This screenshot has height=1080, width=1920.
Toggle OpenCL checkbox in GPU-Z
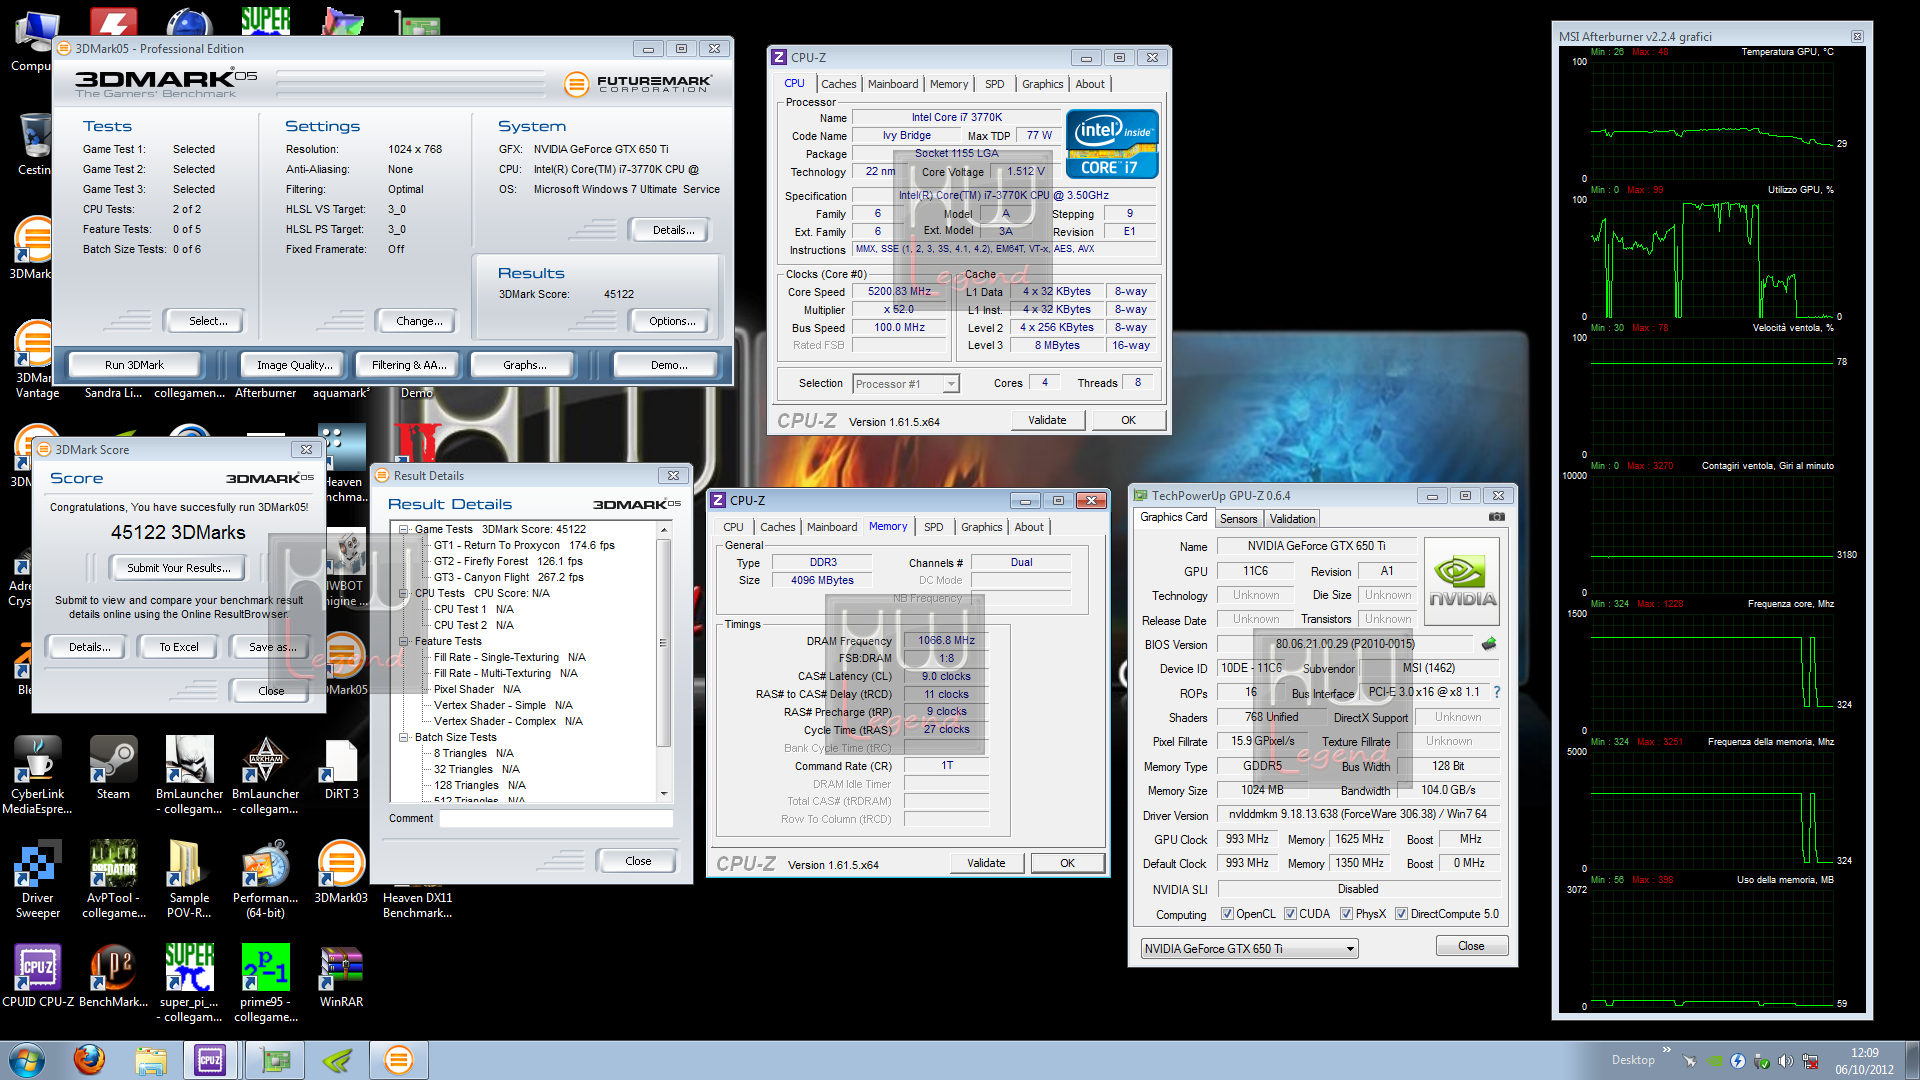(1227, 914)
